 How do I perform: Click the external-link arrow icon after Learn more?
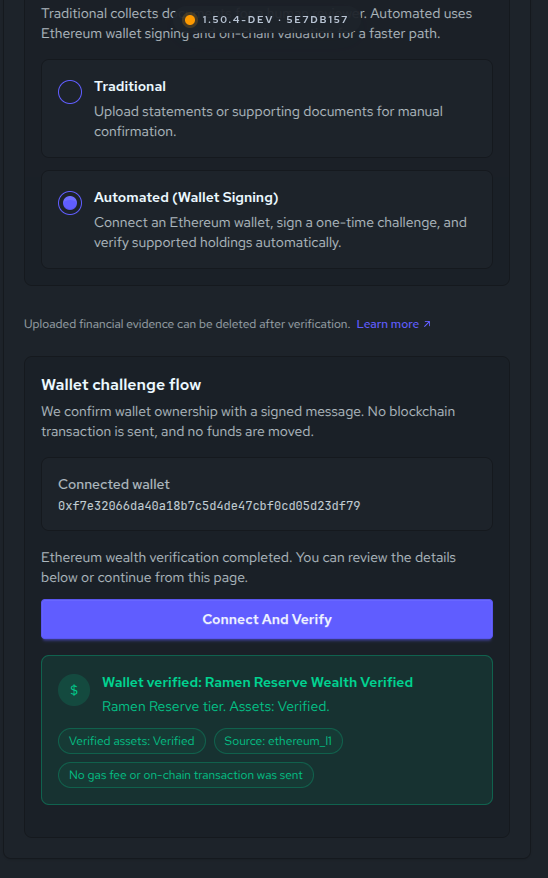tap(427, 324)
